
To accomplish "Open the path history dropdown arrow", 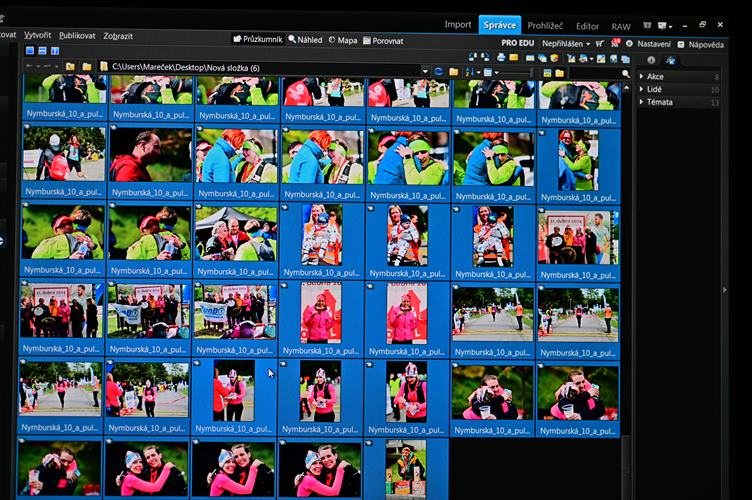I will click(x=425, y=71).
